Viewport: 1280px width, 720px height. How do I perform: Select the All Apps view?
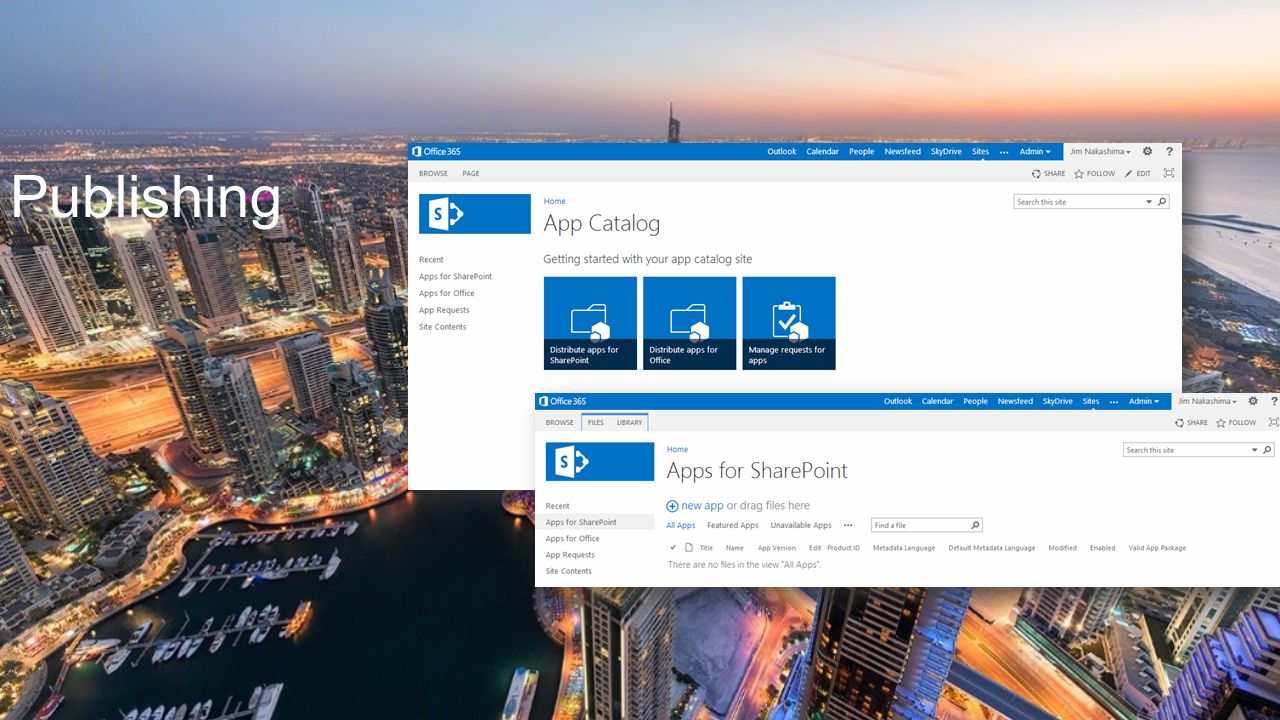pyautogui.click(x=681, y=525)
